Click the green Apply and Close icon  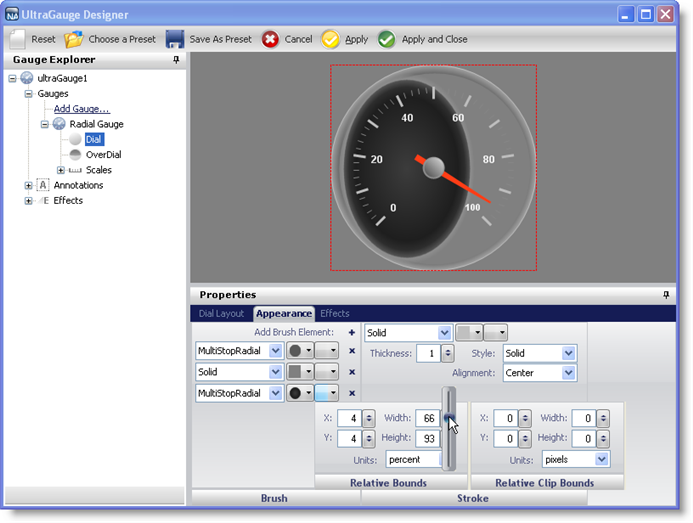[x=387, y=39]
